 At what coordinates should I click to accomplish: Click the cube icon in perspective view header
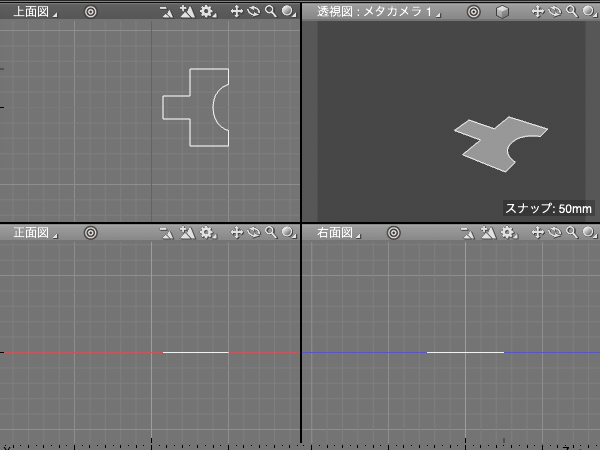point(502,12)
